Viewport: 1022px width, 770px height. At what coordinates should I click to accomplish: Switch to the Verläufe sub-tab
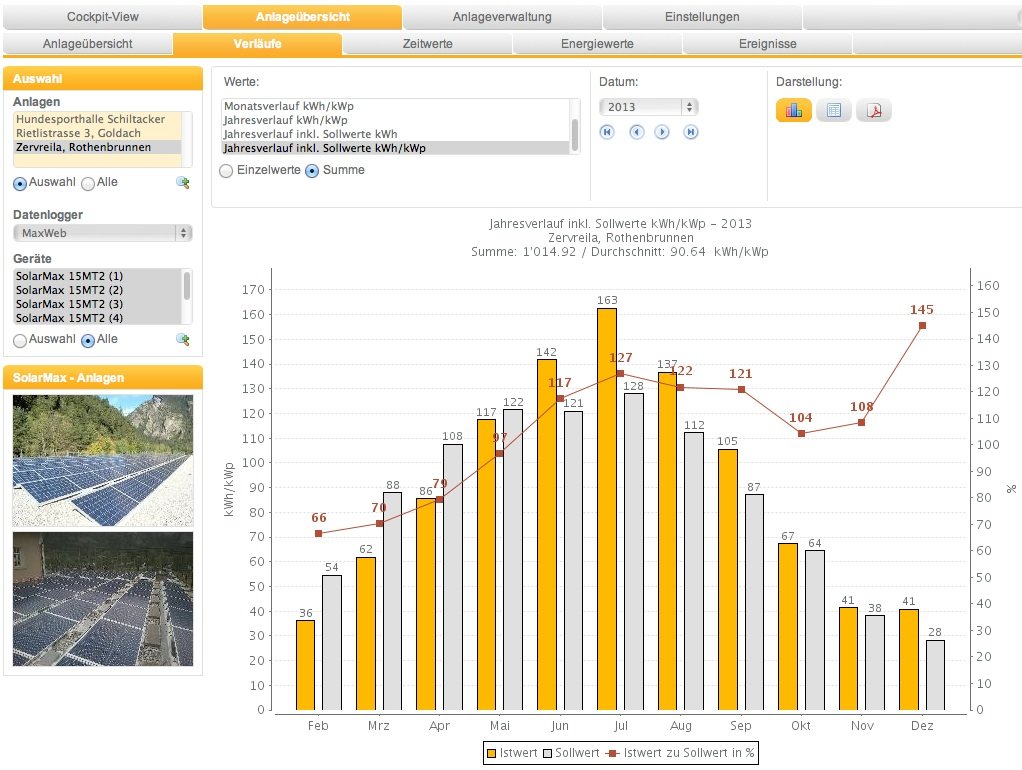(x=257, y=44)
